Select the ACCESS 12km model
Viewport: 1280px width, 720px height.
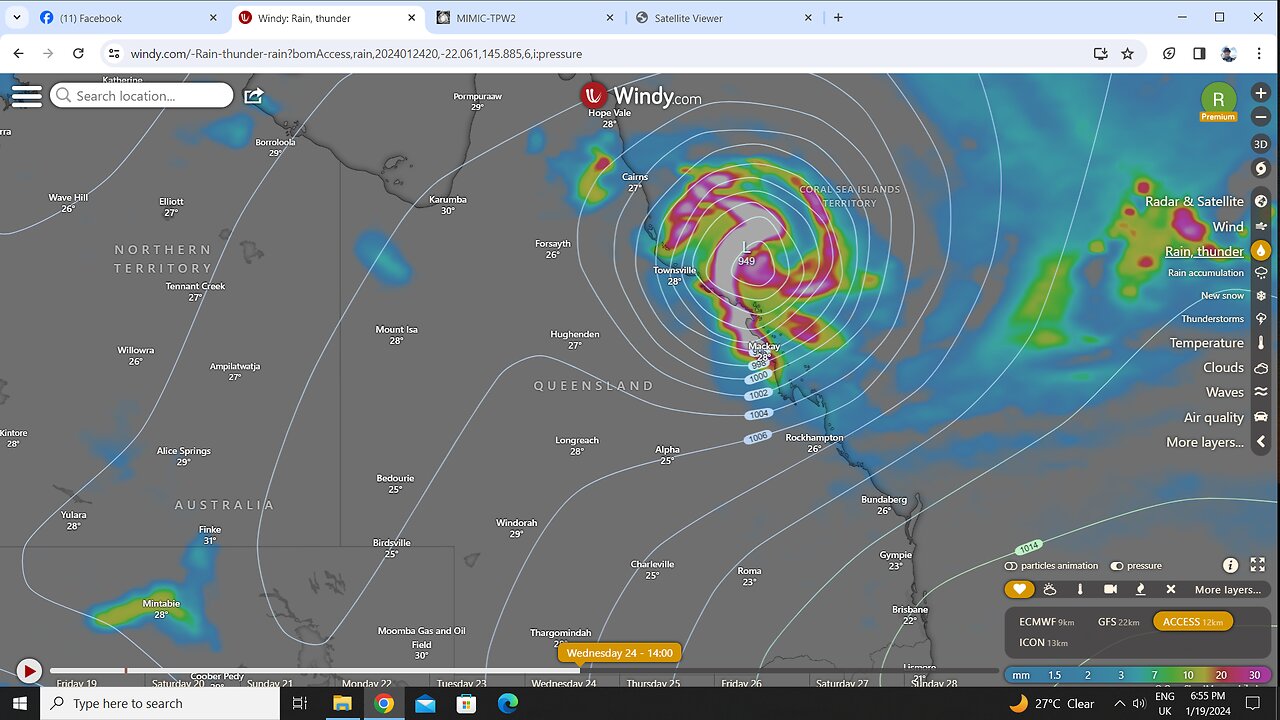pyautogui.click(x=1193, y=622)
